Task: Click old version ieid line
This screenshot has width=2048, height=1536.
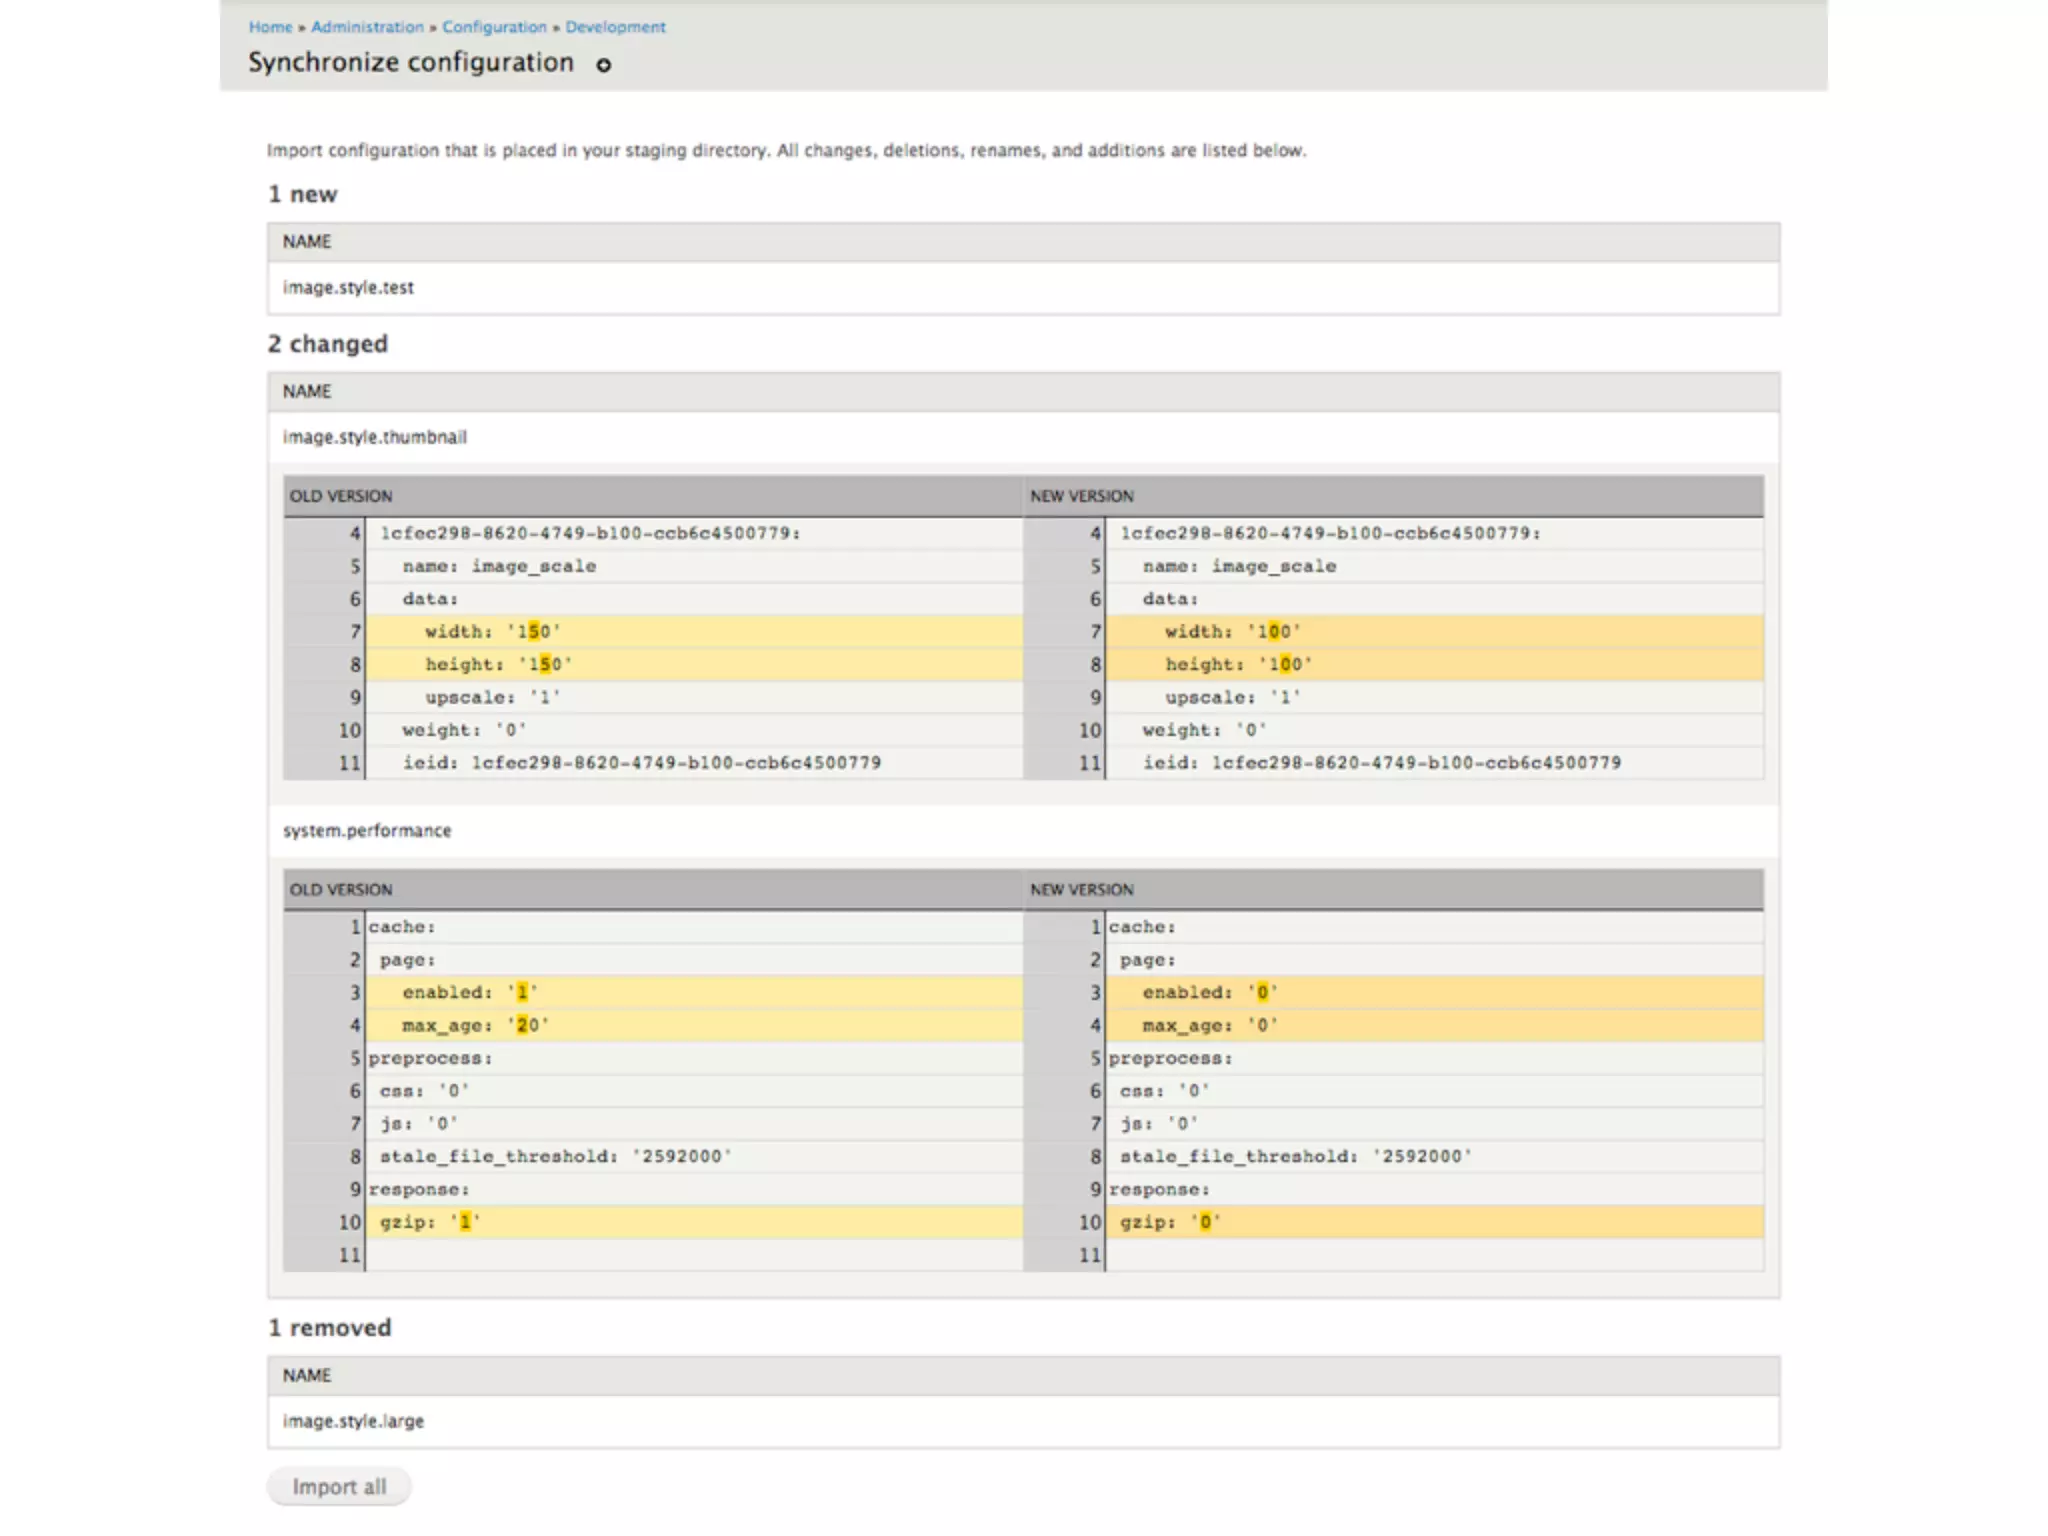Action: point(694,763)
